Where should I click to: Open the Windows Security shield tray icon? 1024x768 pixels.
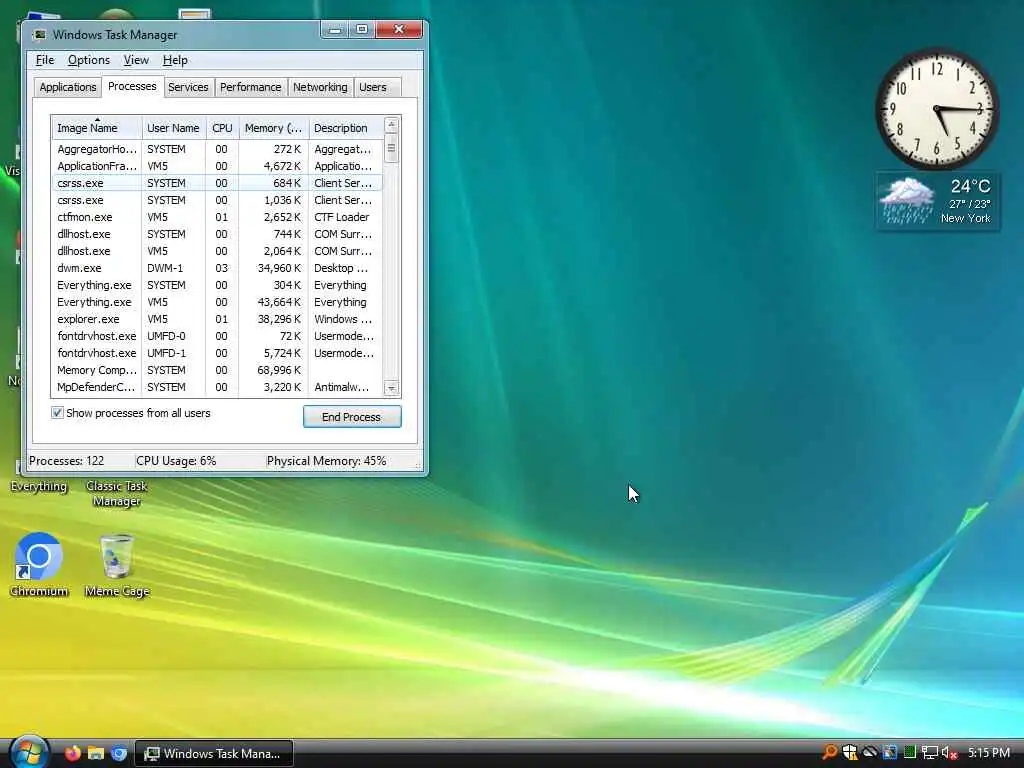pyautogui.click(x=850, y=753)
